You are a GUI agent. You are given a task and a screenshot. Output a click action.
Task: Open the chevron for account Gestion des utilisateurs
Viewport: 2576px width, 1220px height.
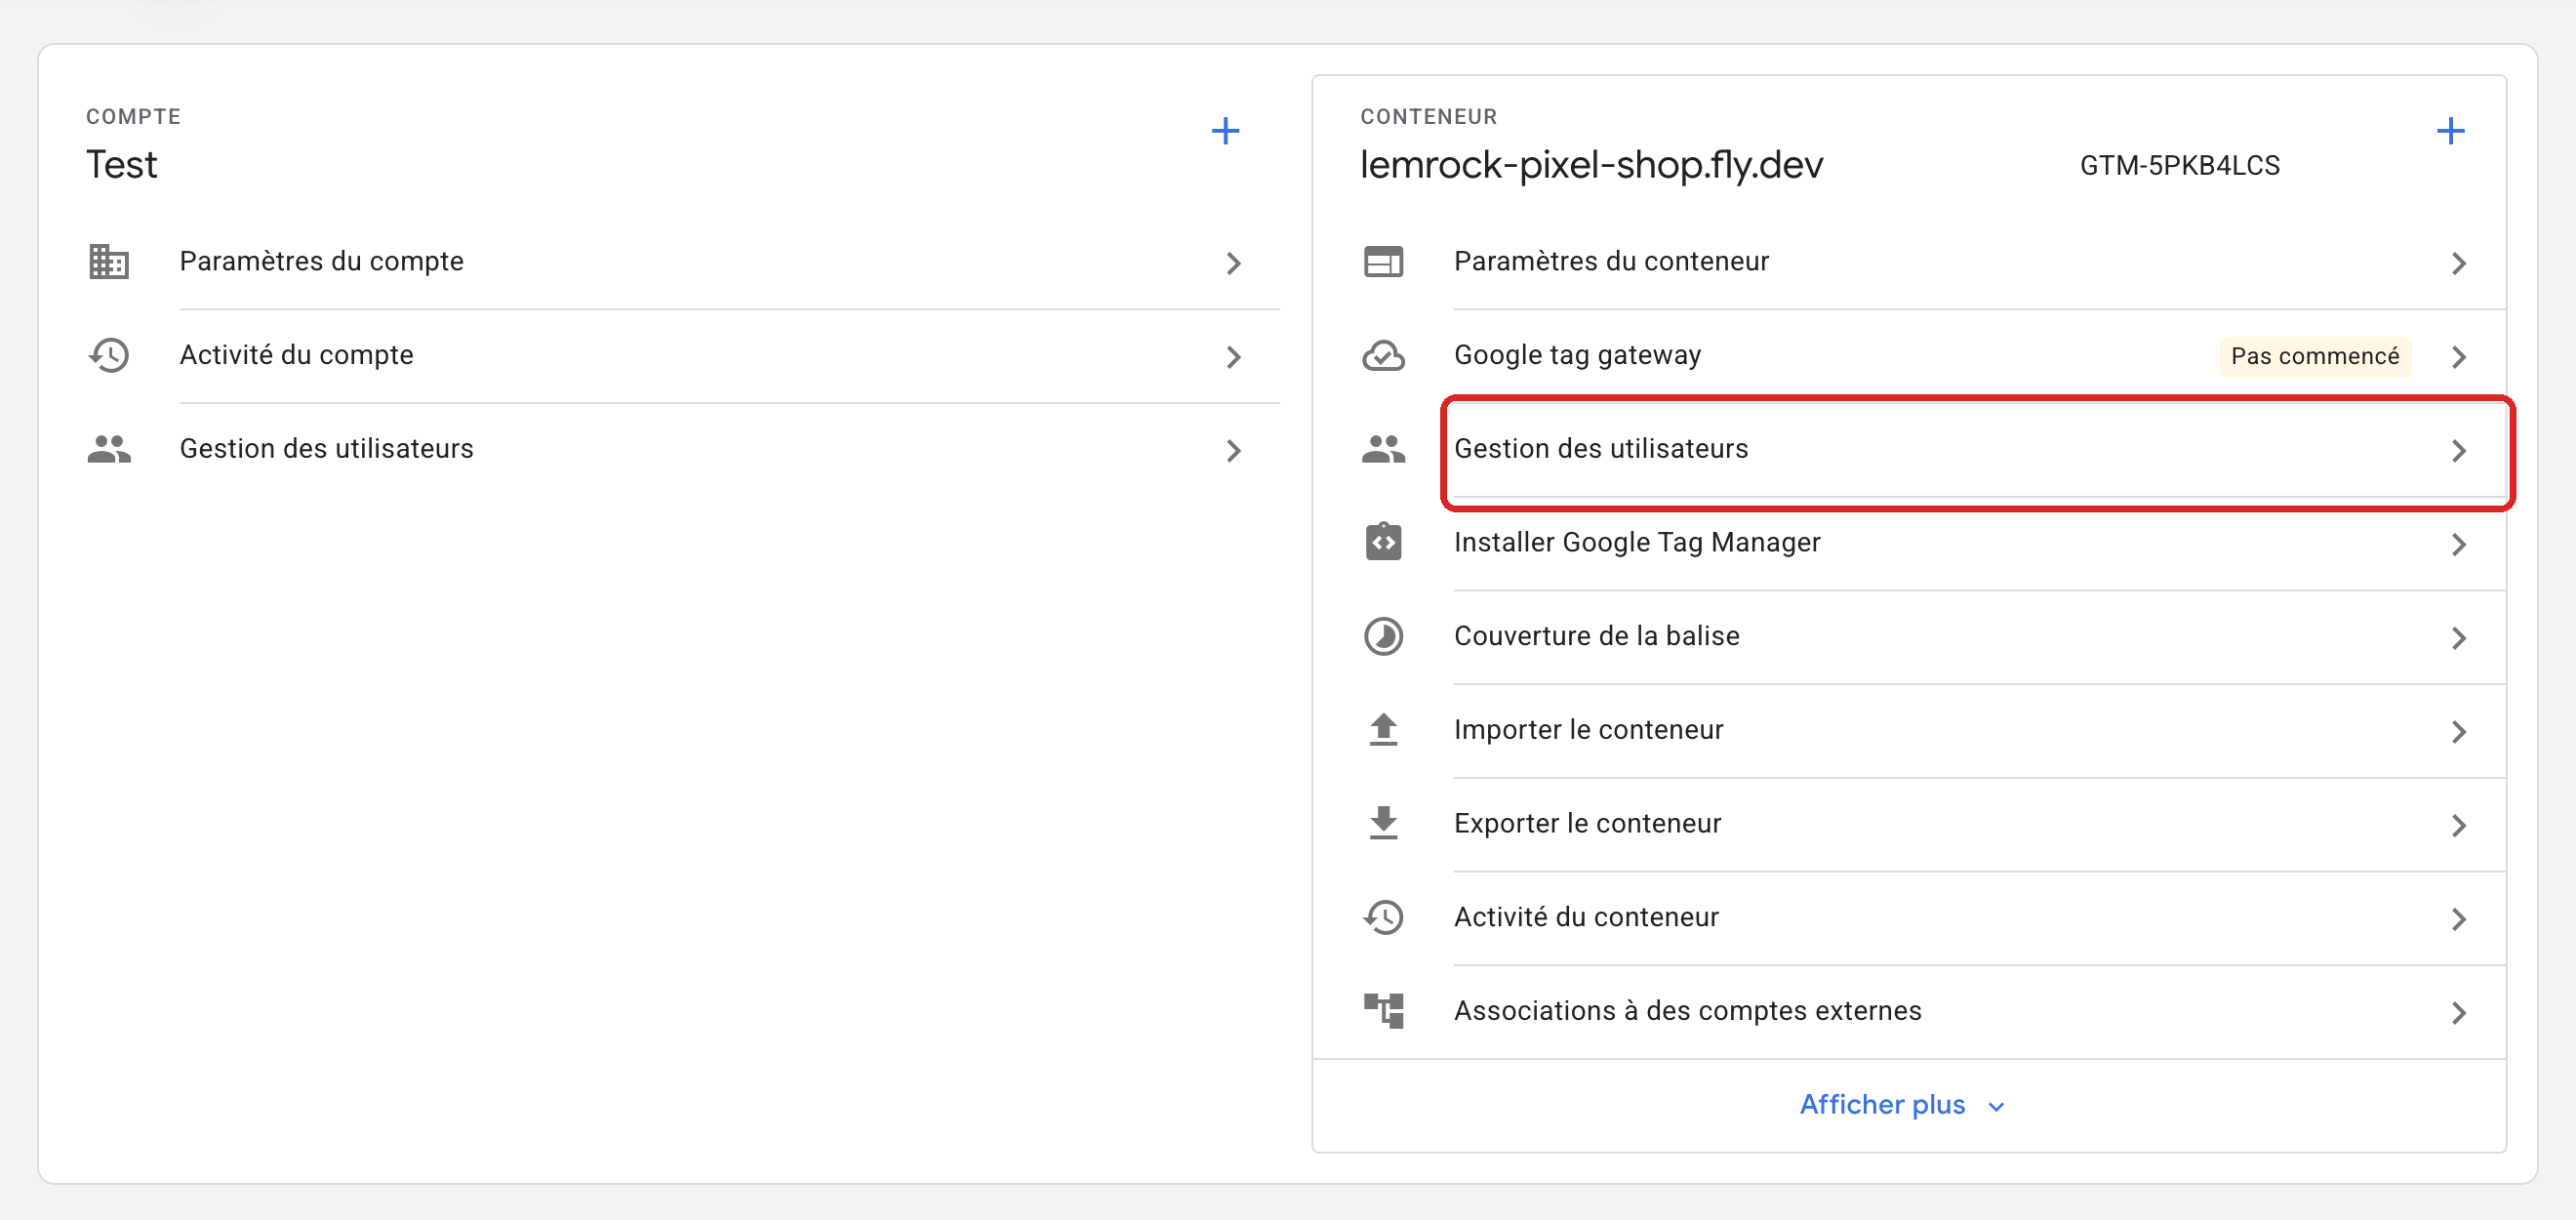(x=1233, y=451)
